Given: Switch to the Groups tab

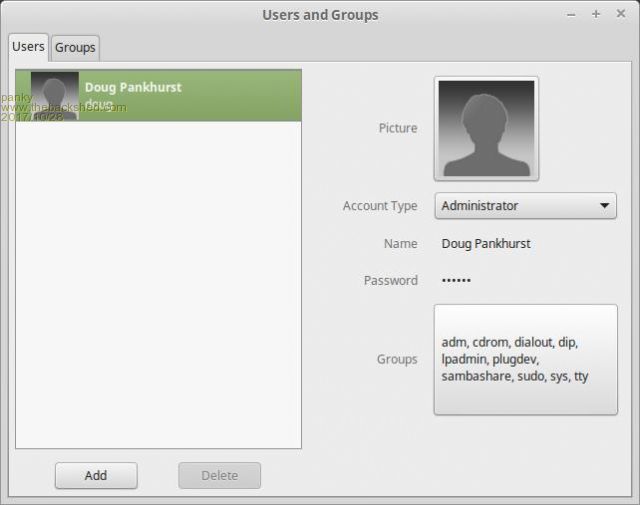Looking at the screenshot, I should click(x=75, y=47).
